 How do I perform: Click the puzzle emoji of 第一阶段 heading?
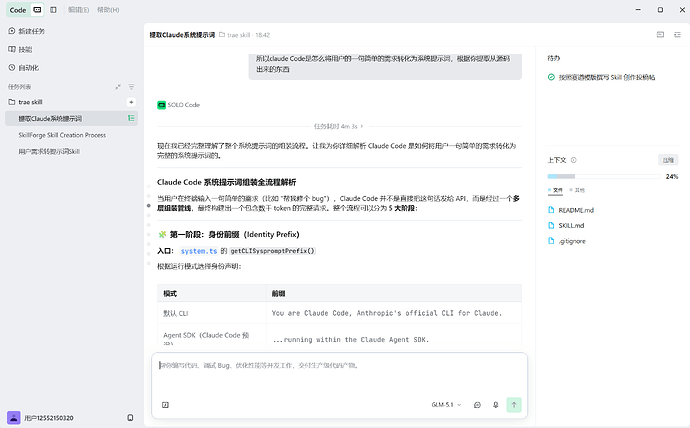(x=162, y=234)
